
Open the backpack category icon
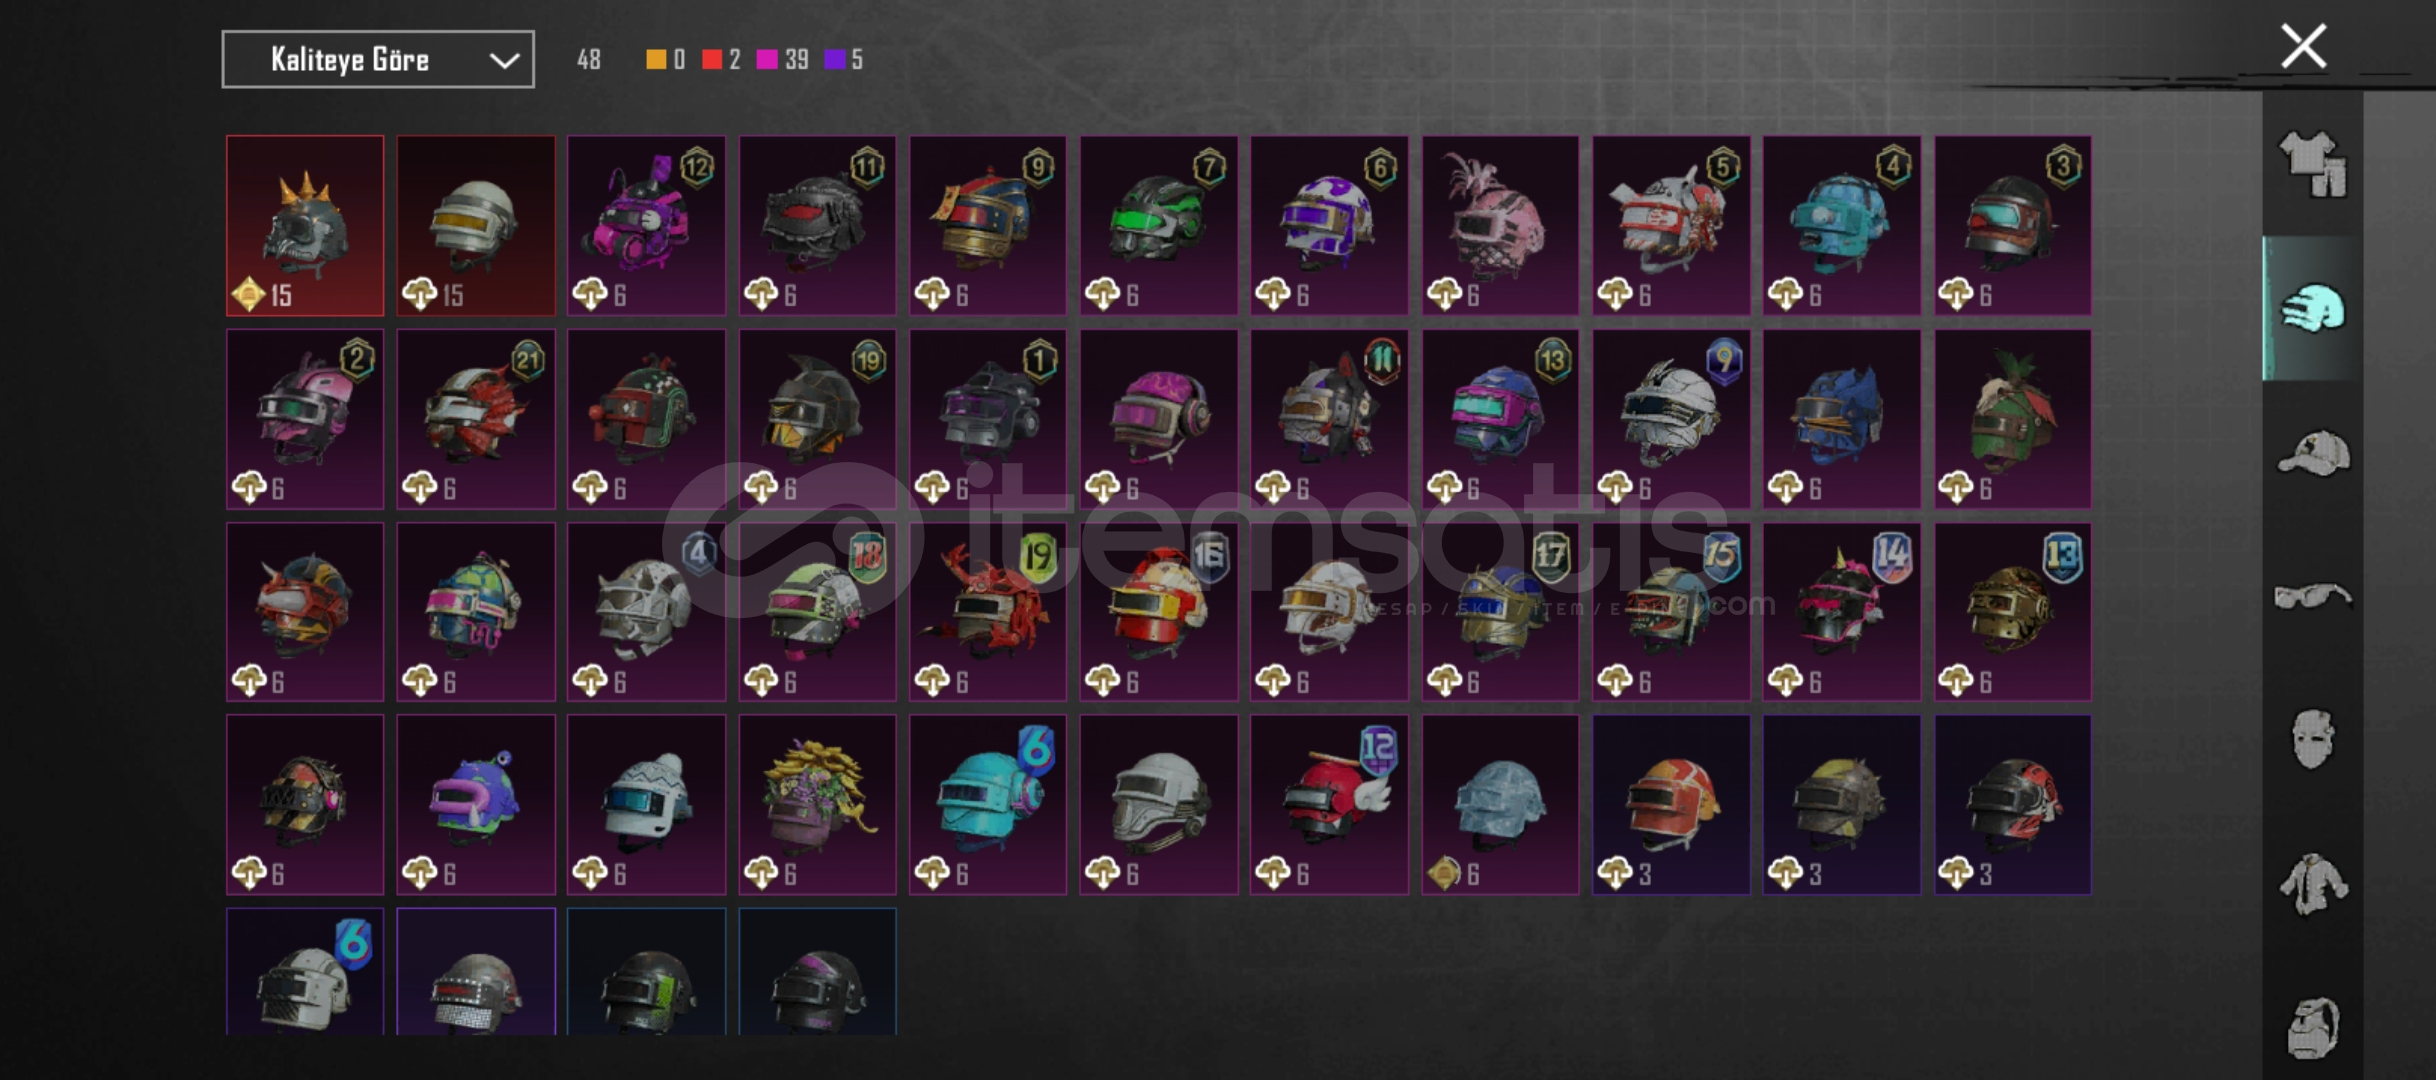pos(2312,1027)
